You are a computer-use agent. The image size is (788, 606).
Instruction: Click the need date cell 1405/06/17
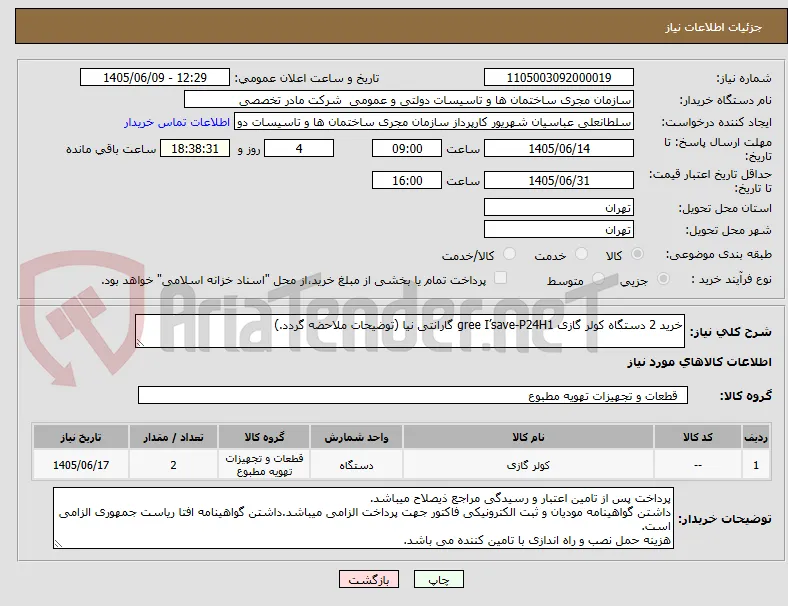pos(81,465)
